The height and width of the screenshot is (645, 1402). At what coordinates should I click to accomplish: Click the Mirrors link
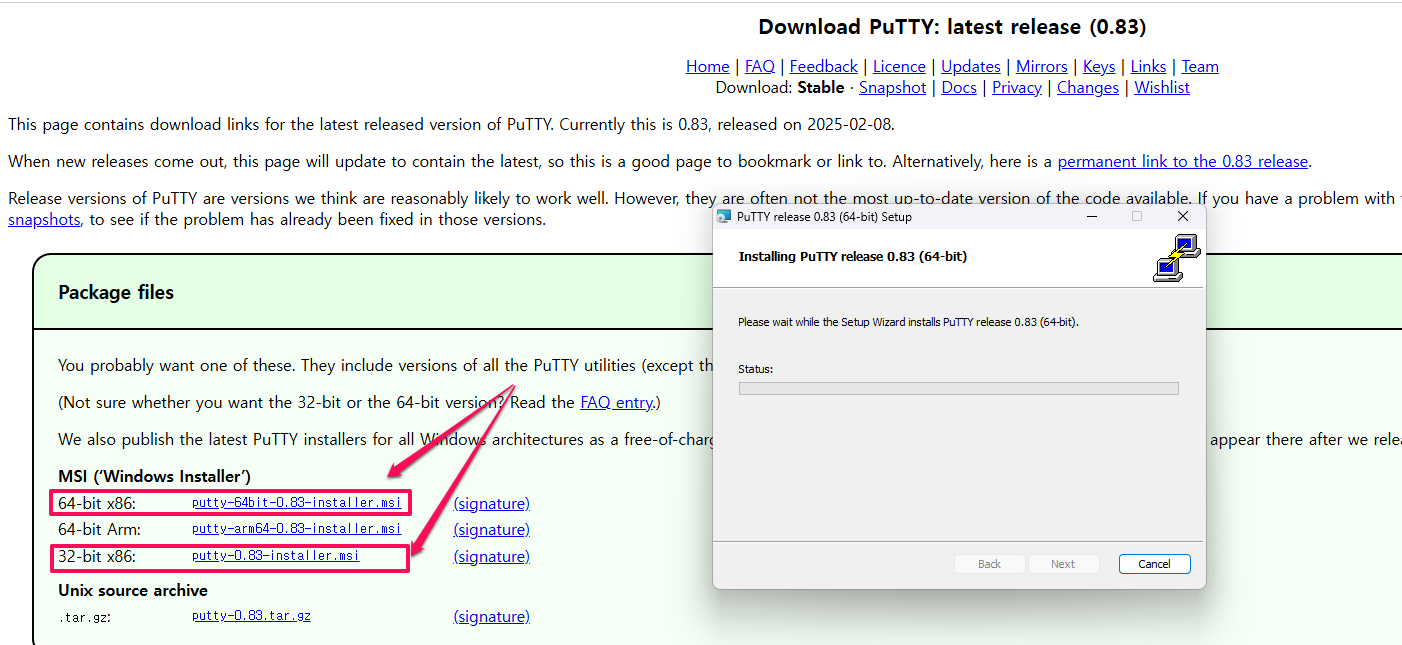[1041, 66]
